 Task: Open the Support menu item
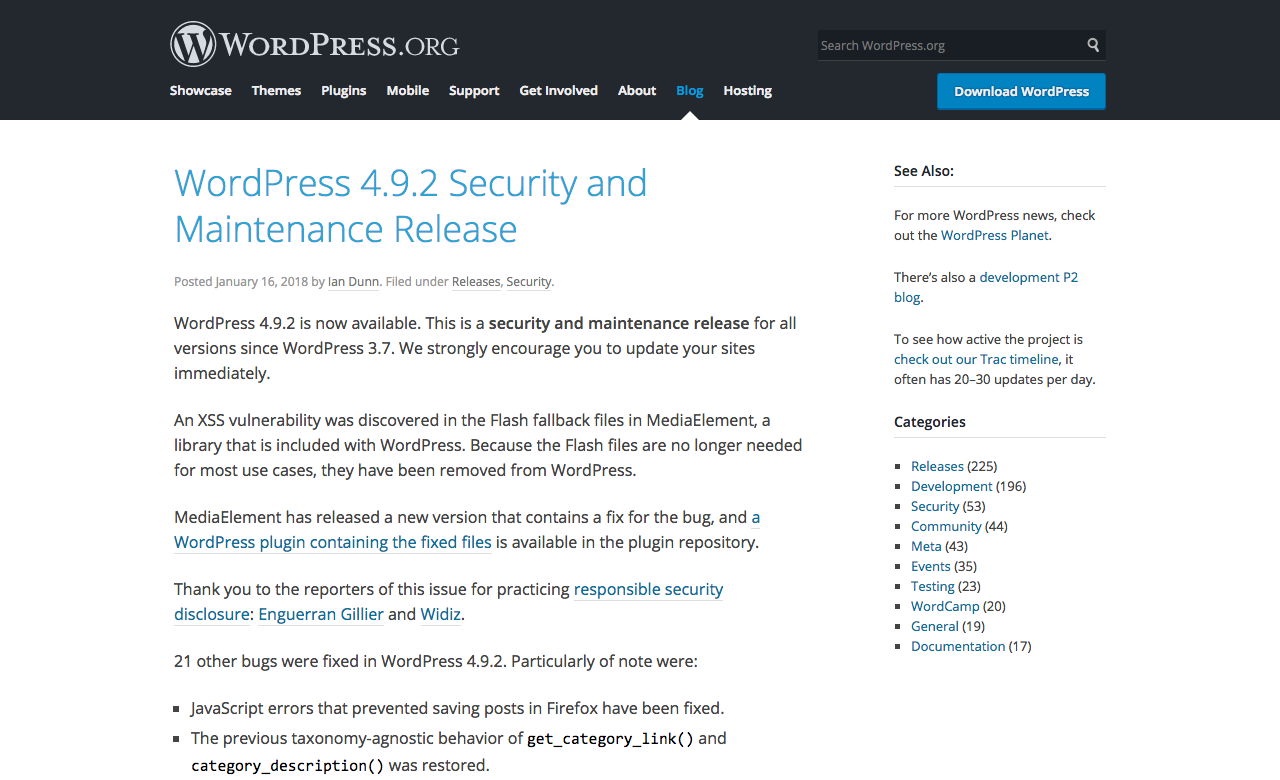click(x=474, y=90)
